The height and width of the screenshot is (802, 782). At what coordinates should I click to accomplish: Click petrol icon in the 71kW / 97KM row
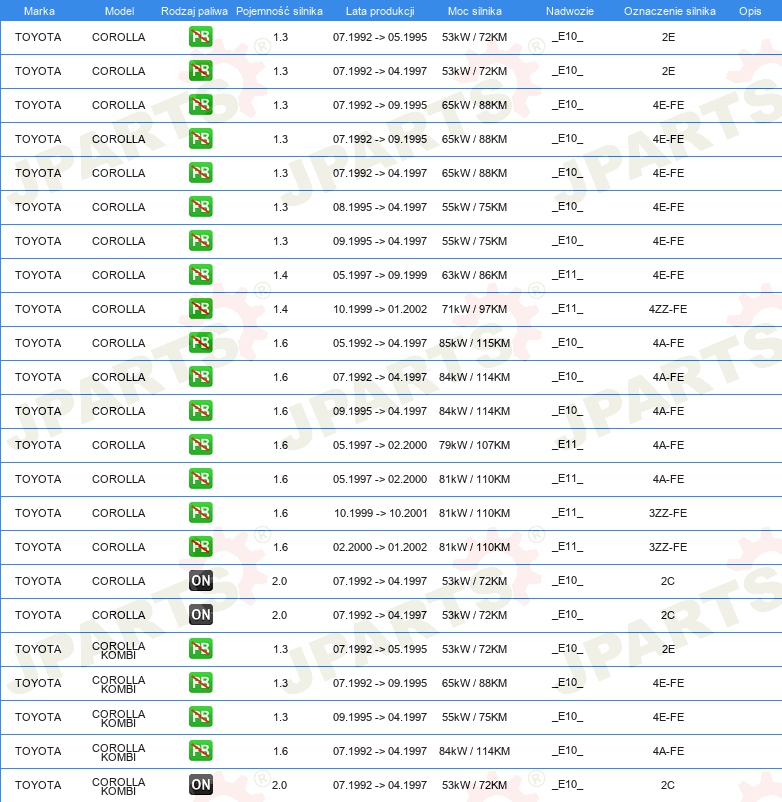(200, 309)
